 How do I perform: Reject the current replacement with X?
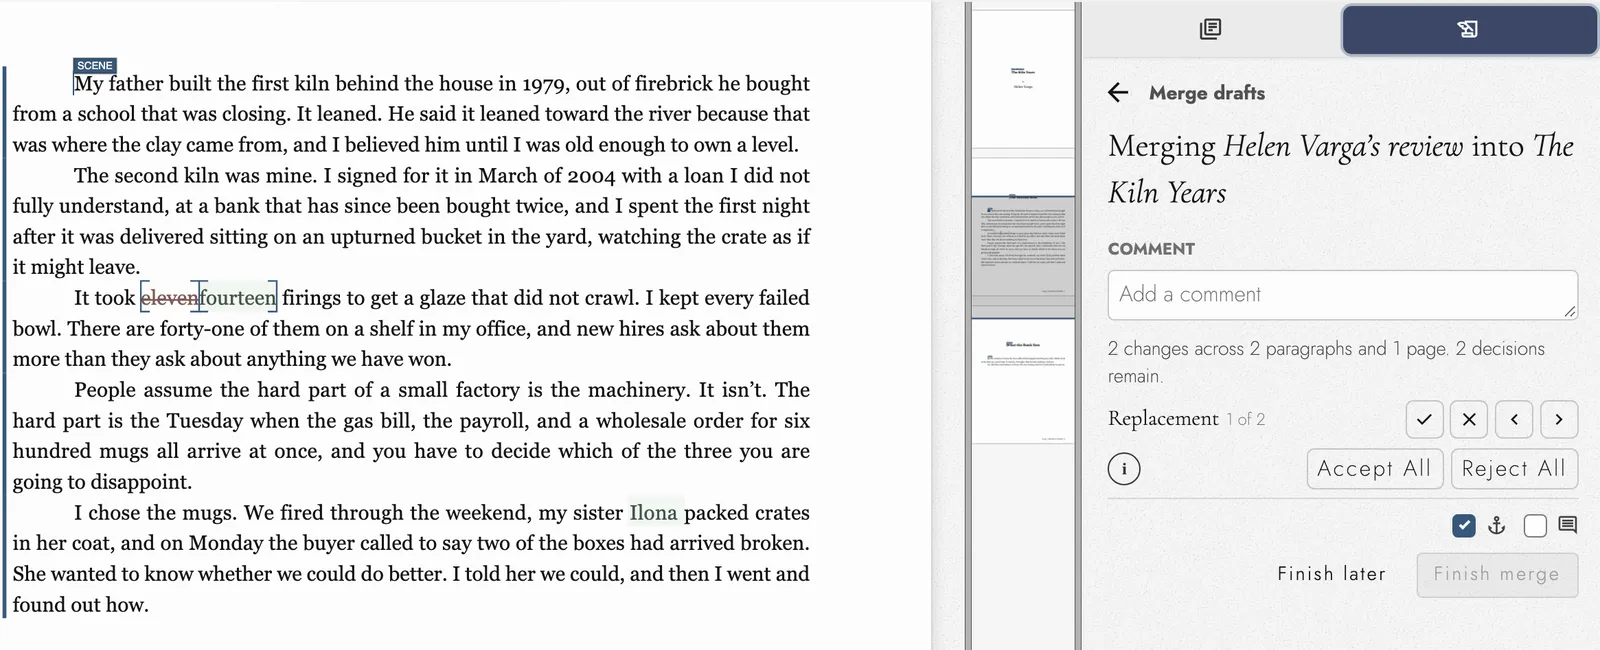1469,419
